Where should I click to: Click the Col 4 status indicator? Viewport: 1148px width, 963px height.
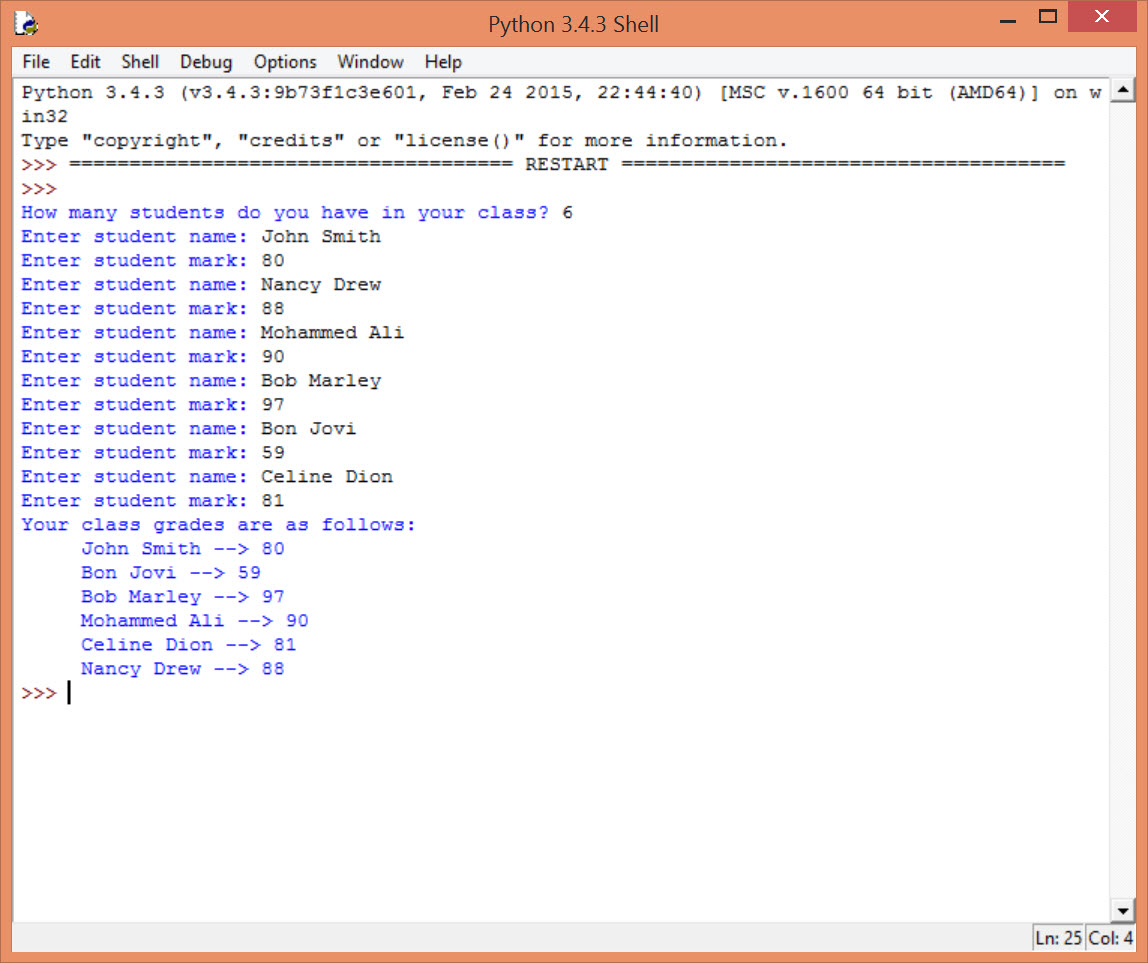click(x=1110, y=938)
